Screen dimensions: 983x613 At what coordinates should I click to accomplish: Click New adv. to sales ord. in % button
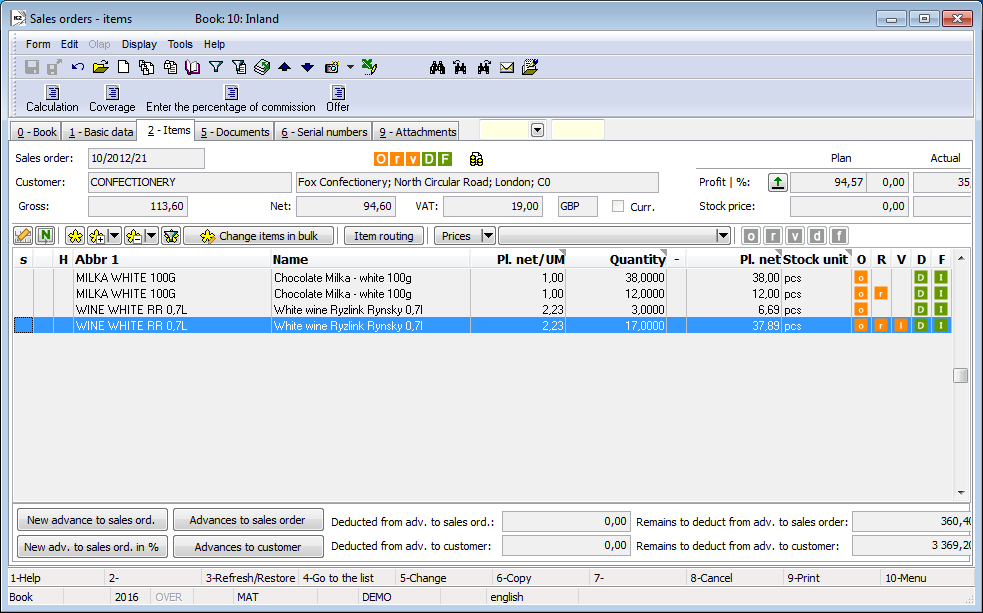click(92, 547)
